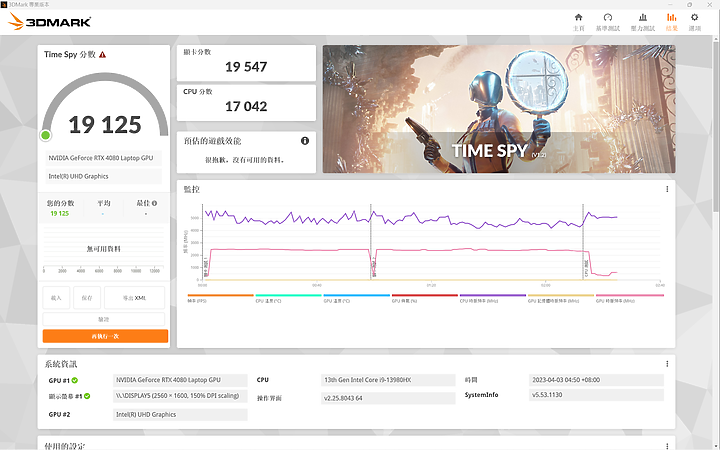720x450 pixels.
Task: Select NVIDIA GeForce RTX 4080 Laptop GPU under score
Action: click(104, 158)
